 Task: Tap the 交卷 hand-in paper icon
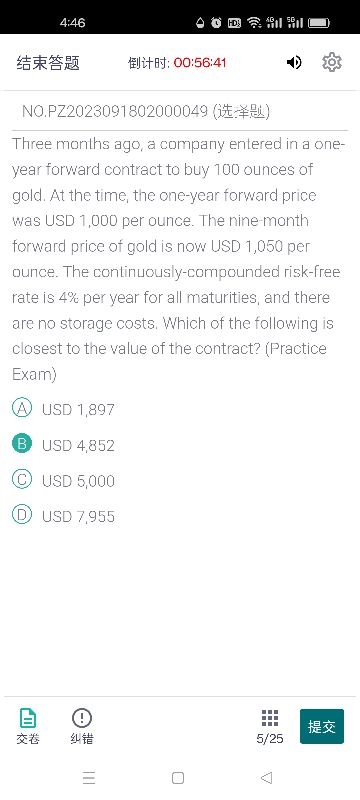[28, 726]
